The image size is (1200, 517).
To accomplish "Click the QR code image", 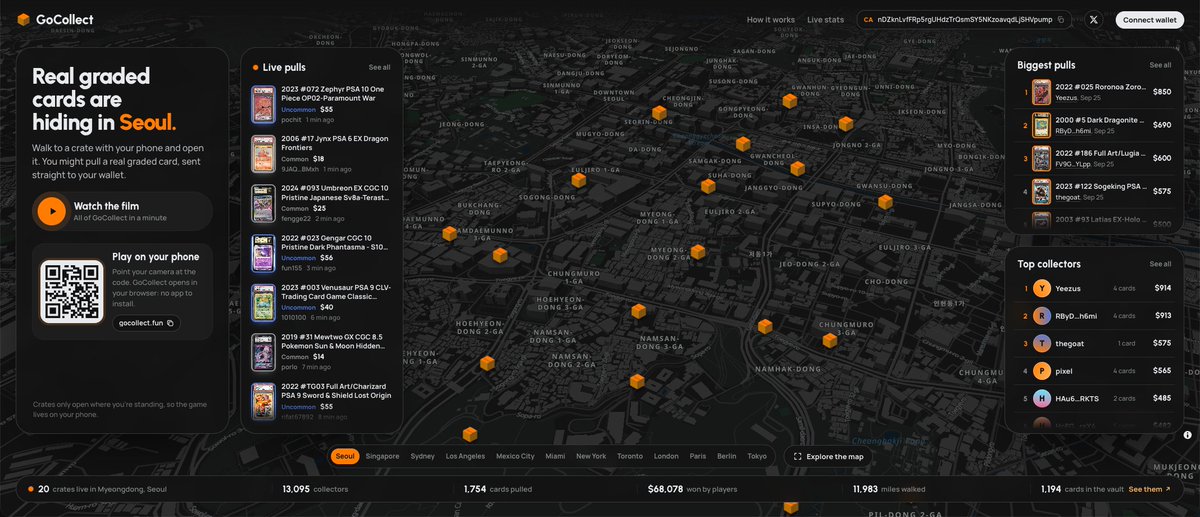I will coord(72,292).
